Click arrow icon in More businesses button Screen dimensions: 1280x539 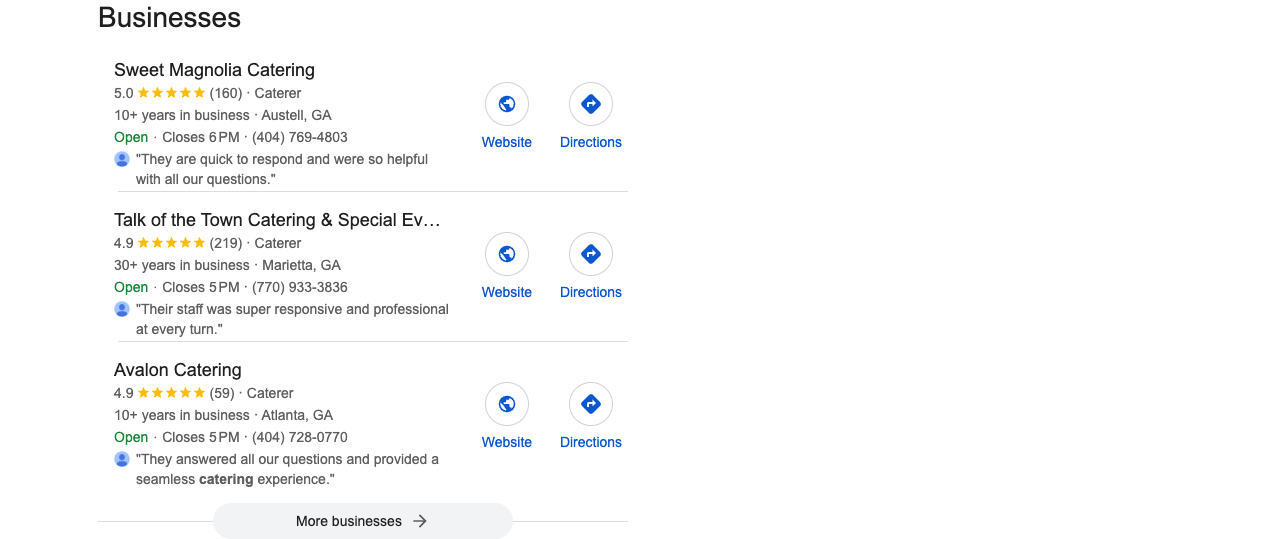click(420, 521)
